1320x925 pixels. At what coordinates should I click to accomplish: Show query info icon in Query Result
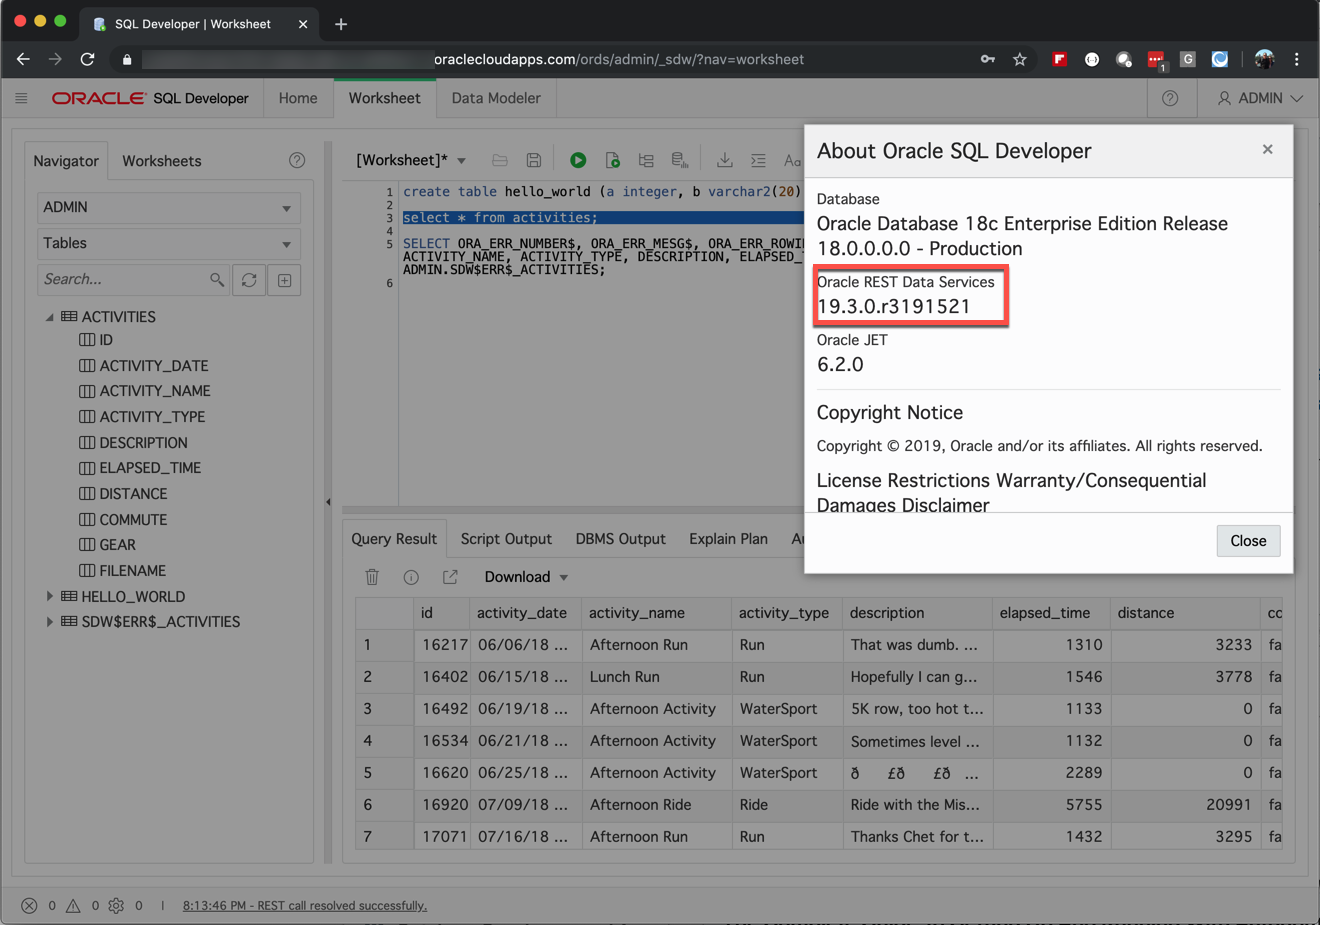(x=411, y=577)
